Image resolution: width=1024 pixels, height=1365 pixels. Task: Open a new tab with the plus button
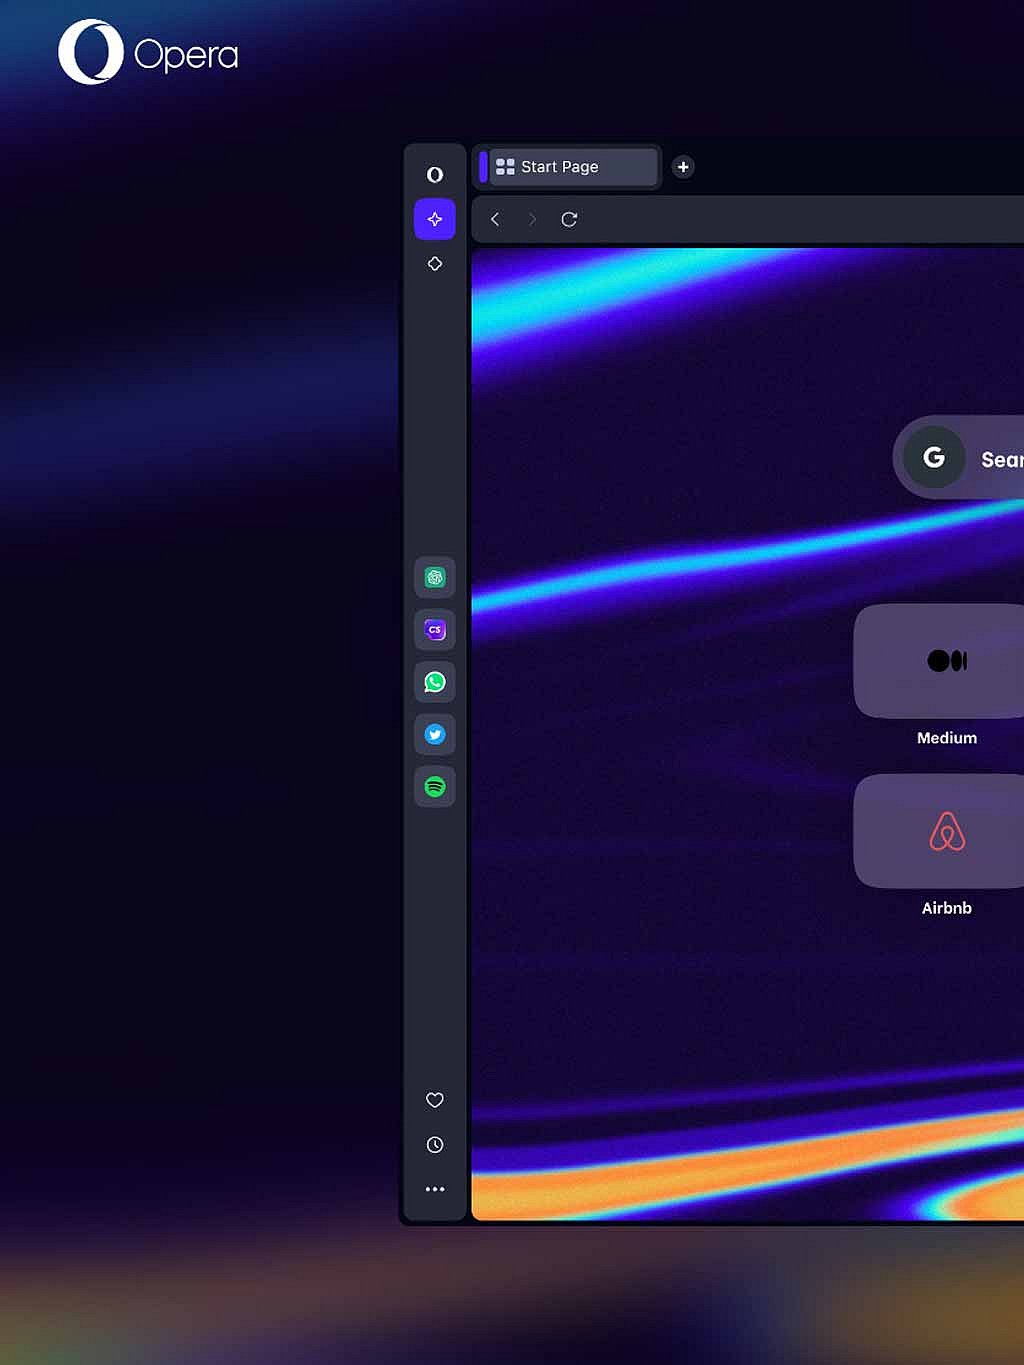(x=683, y=167)
